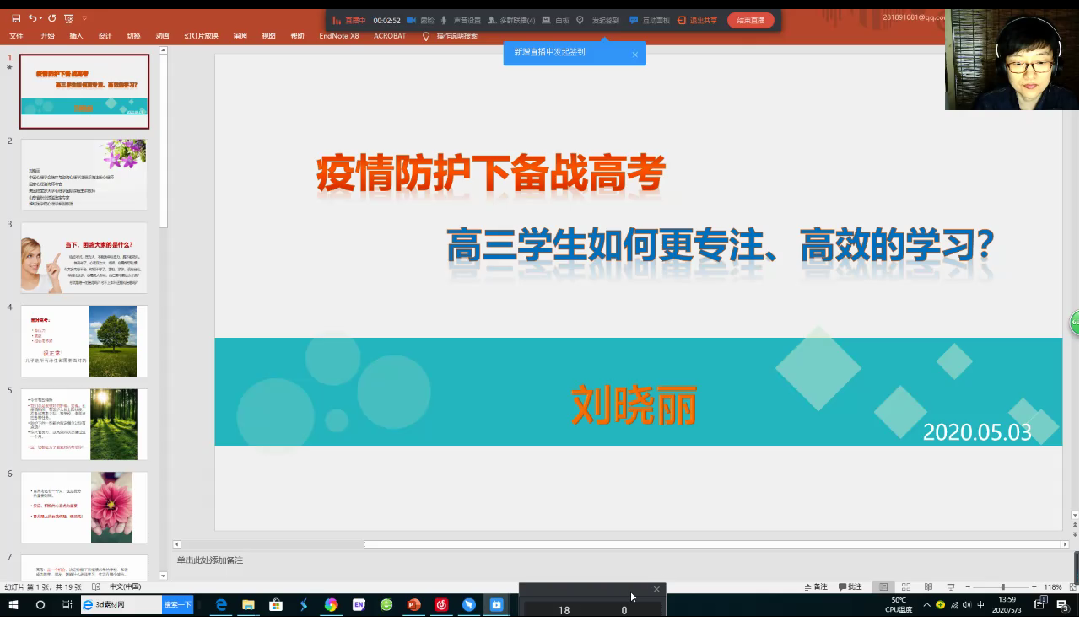The width and height of the screenshot is (1079, 617).
Task: Click the exit sharing button in live toolbar
Action: tap(697, 20)
